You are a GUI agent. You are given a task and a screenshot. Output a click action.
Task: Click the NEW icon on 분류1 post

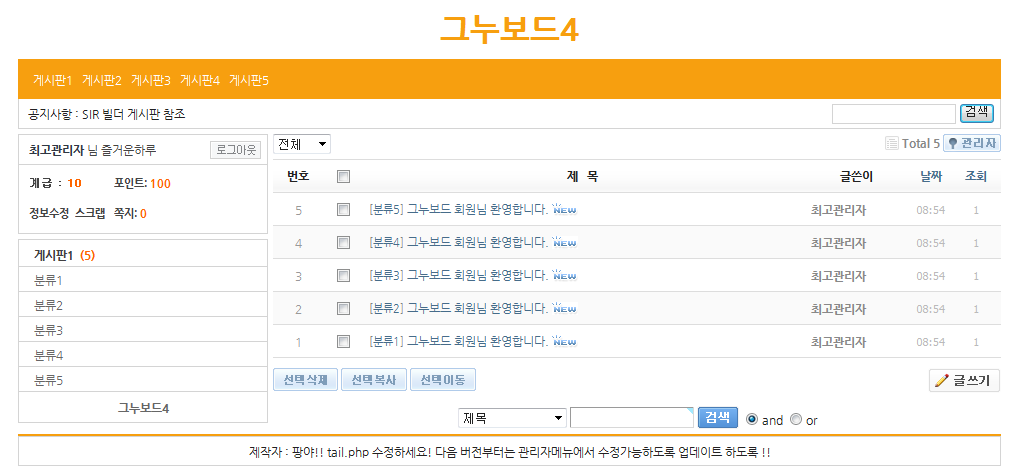pyautogui.click(x=565, y=341)
